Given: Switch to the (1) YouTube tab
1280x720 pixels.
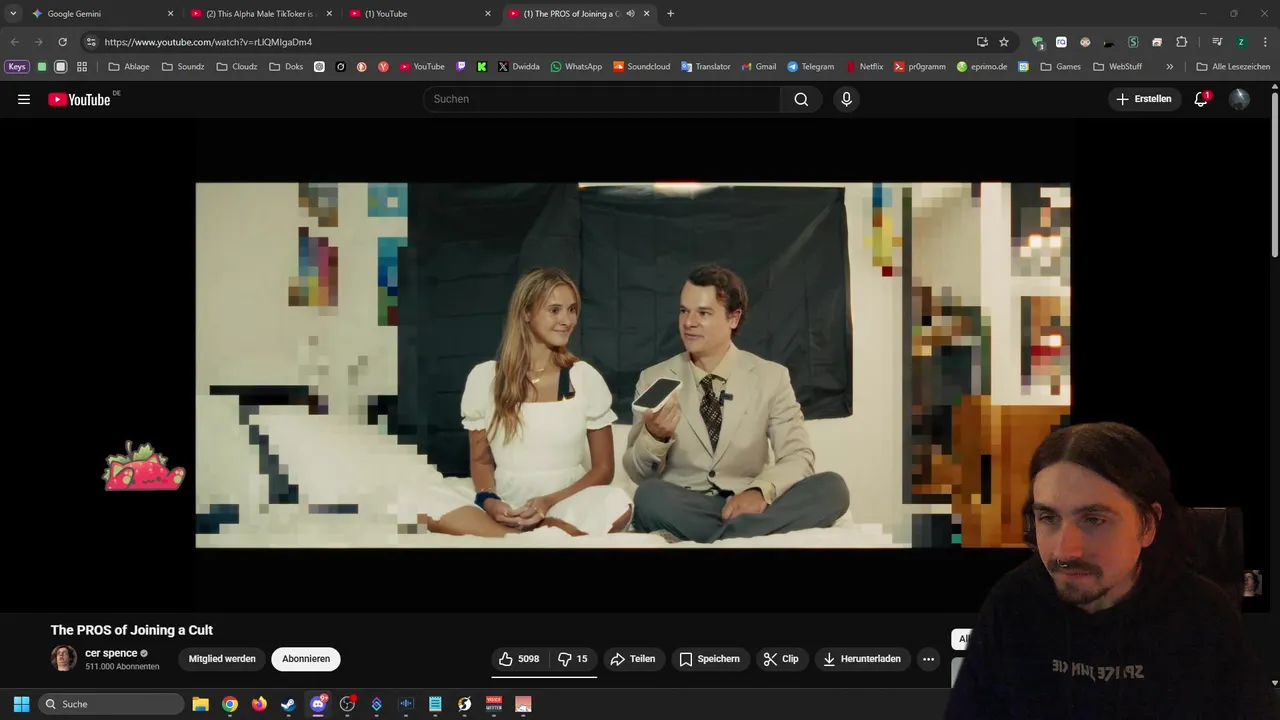Looking at the screenshot, I should tap(420, 14).
